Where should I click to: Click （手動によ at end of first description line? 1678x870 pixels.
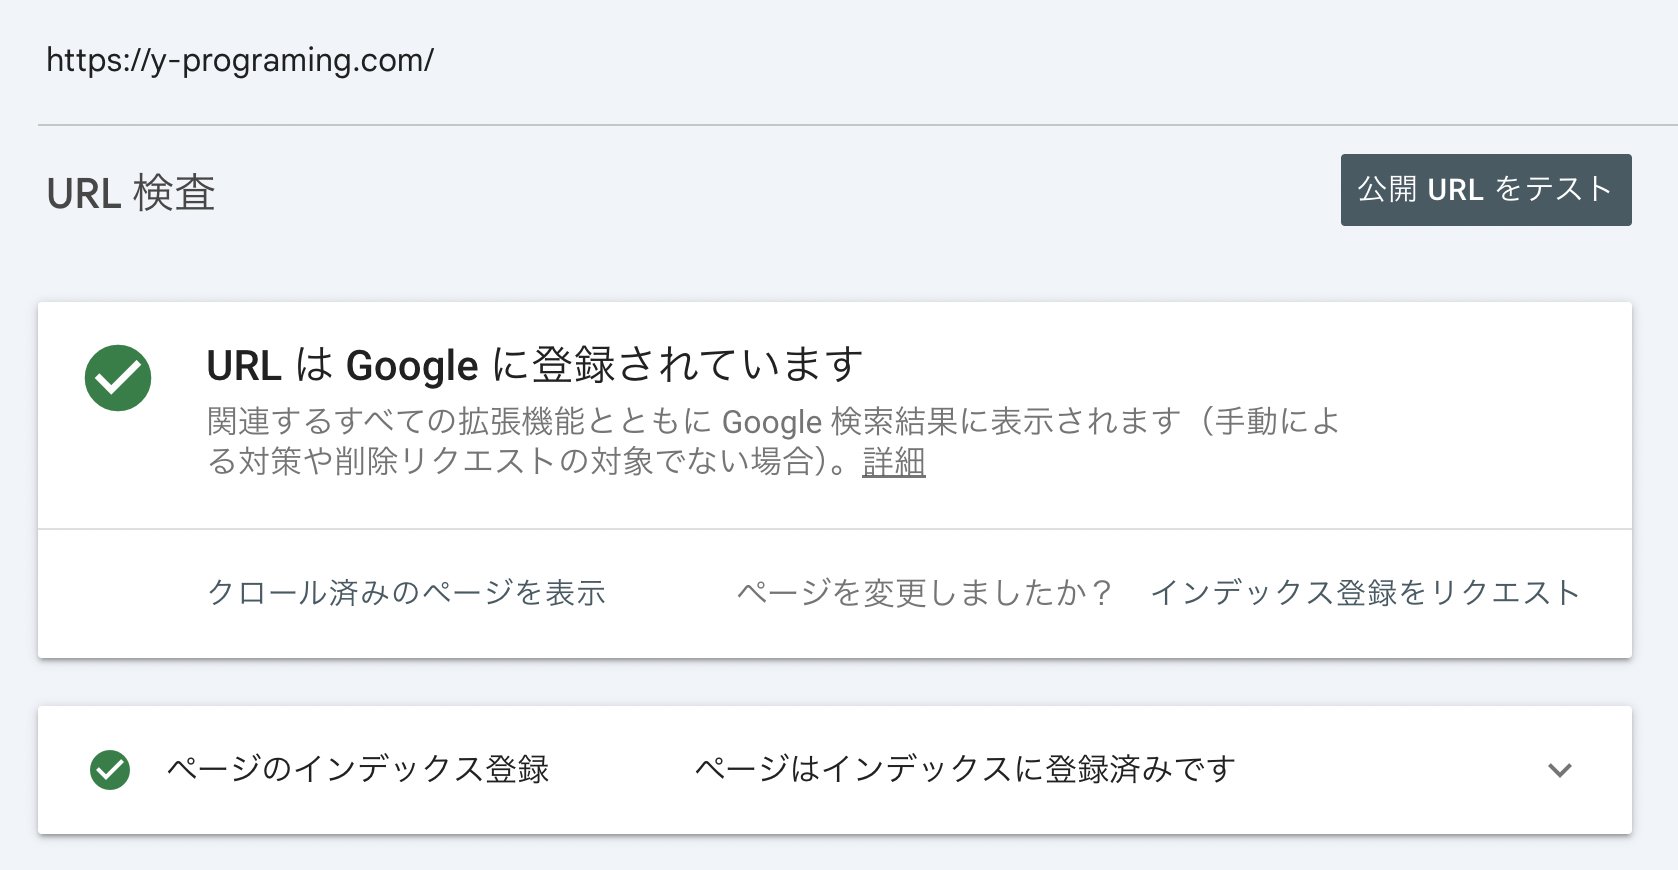click(1268, 422)
